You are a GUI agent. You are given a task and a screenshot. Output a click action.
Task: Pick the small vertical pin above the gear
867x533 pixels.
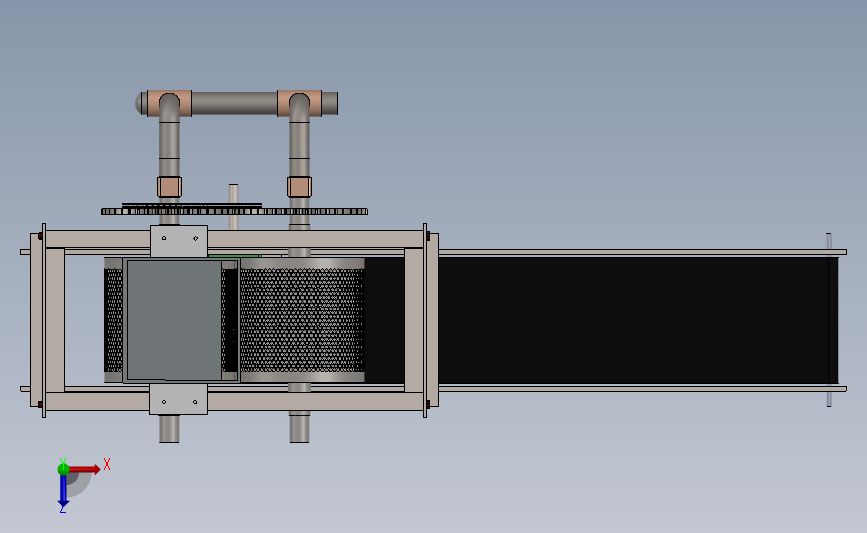[x=233, y=206]
